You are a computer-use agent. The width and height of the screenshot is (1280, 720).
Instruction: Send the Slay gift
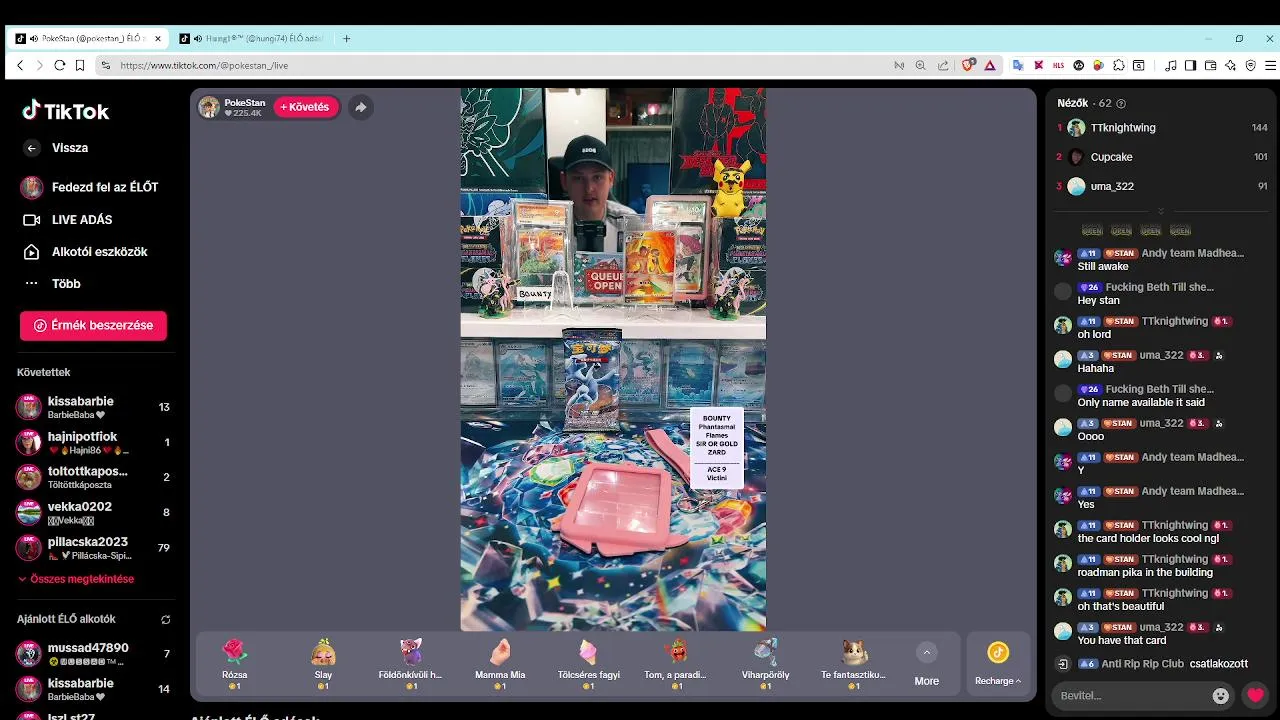(323, 663)
